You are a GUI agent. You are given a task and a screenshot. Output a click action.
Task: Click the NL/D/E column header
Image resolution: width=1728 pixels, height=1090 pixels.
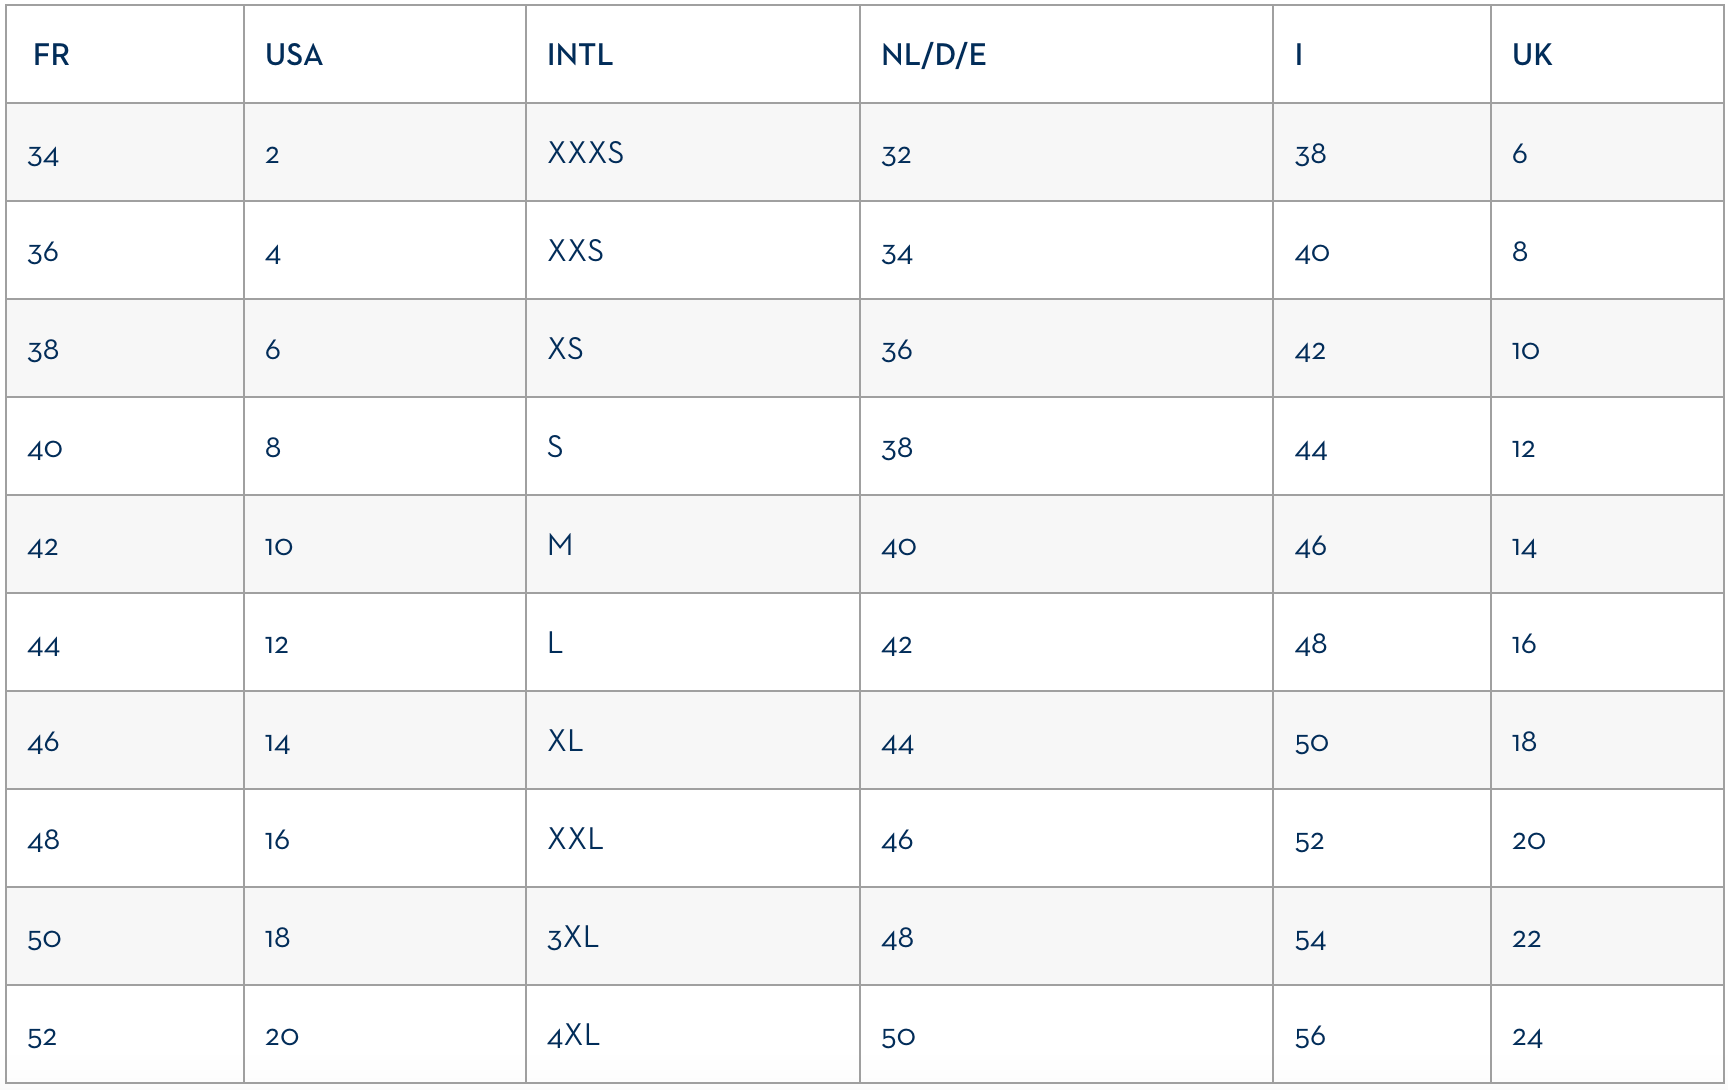click(933, 55)
